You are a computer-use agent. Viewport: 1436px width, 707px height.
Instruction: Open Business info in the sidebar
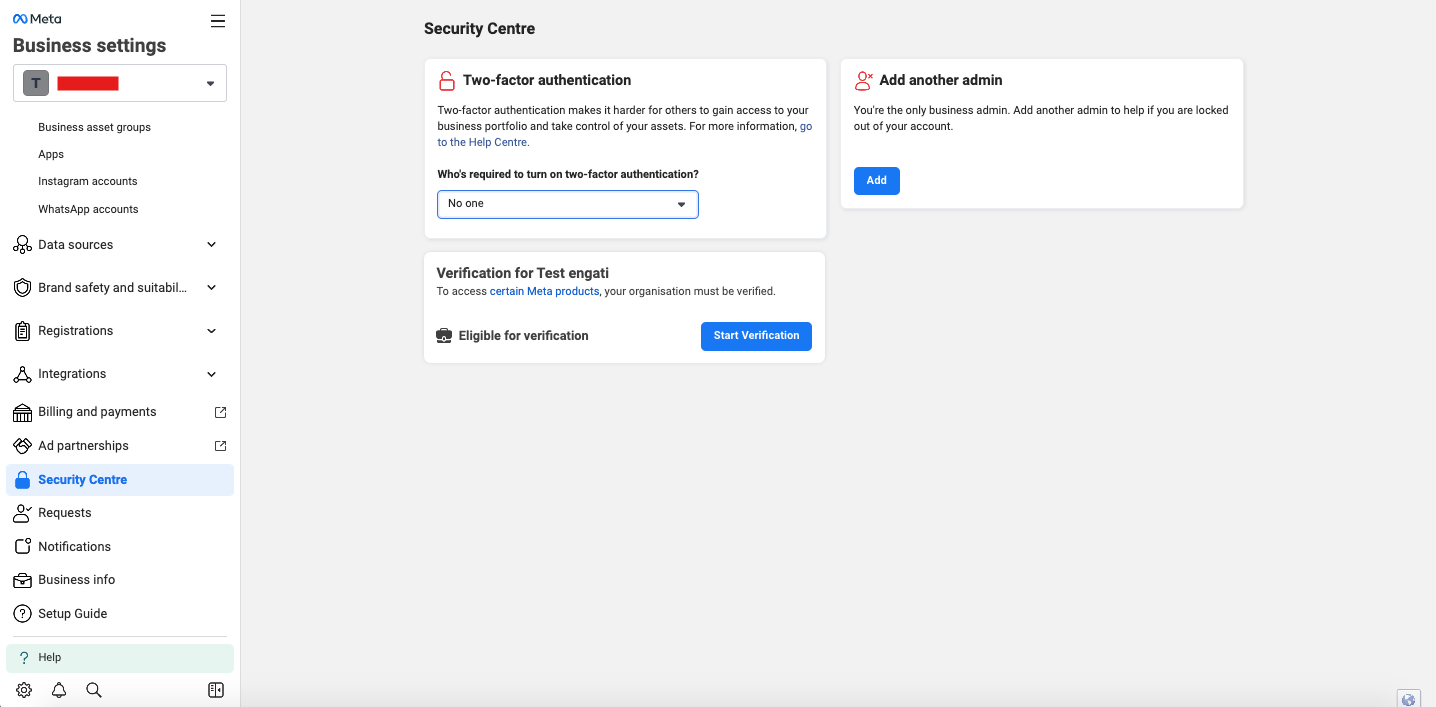tap(77, 580)
